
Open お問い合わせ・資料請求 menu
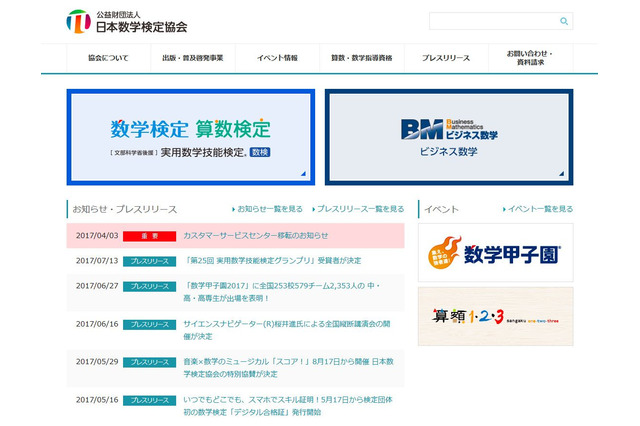point(530,58)
